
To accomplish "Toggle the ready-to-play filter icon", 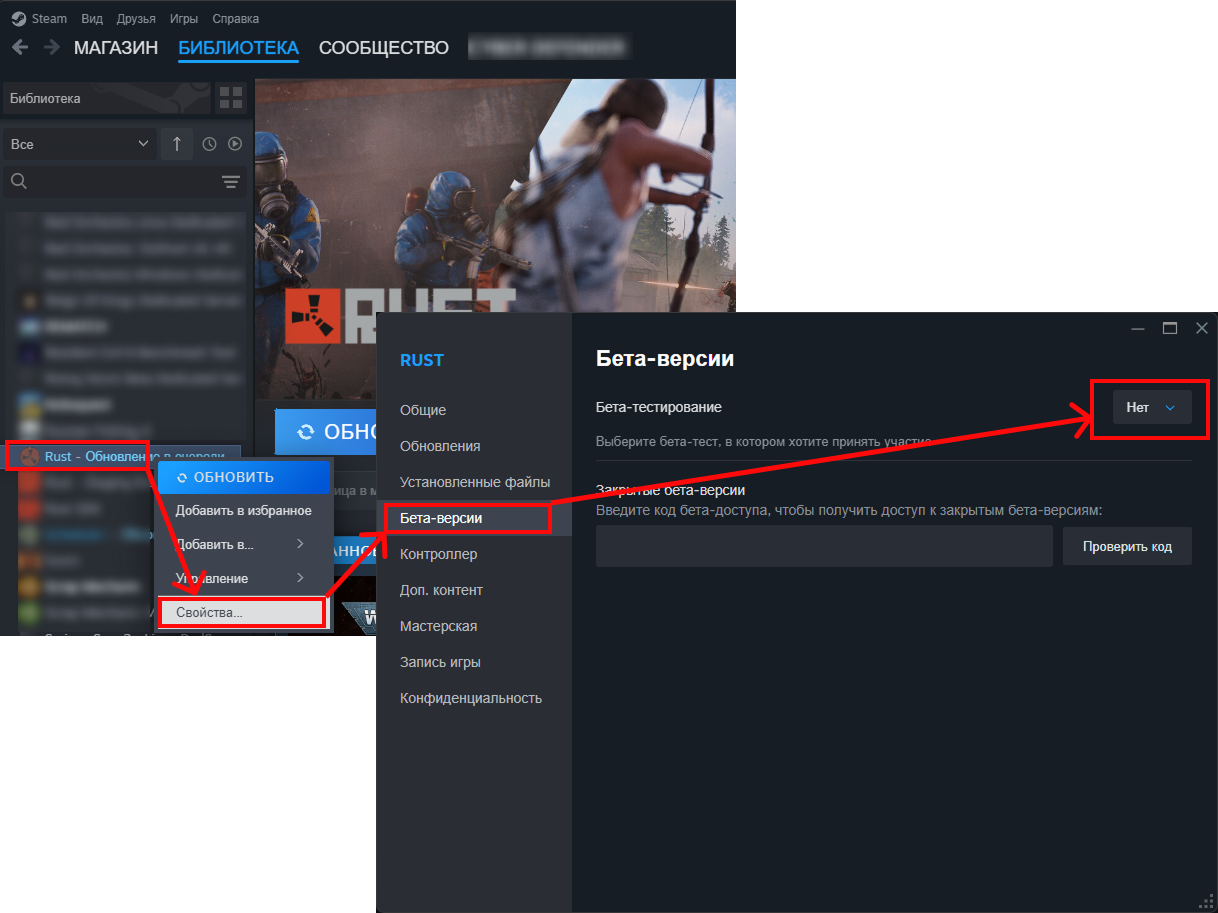I will click(235, 144).
